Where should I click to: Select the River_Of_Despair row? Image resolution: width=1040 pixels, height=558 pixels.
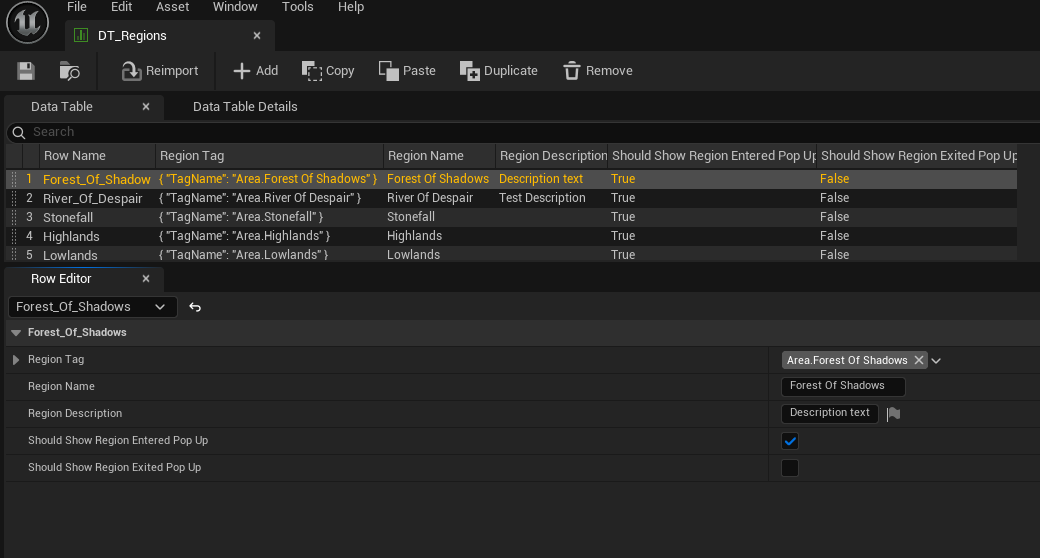coord(92,198)
